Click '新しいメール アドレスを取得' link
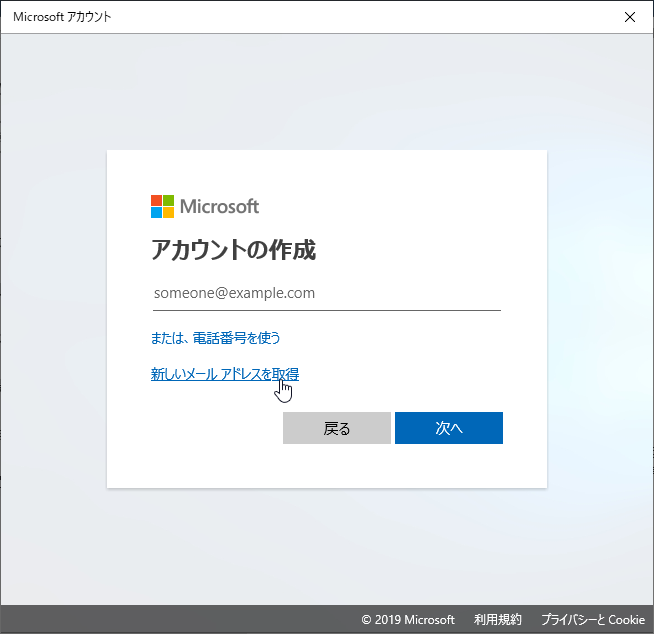 point(225,374)
